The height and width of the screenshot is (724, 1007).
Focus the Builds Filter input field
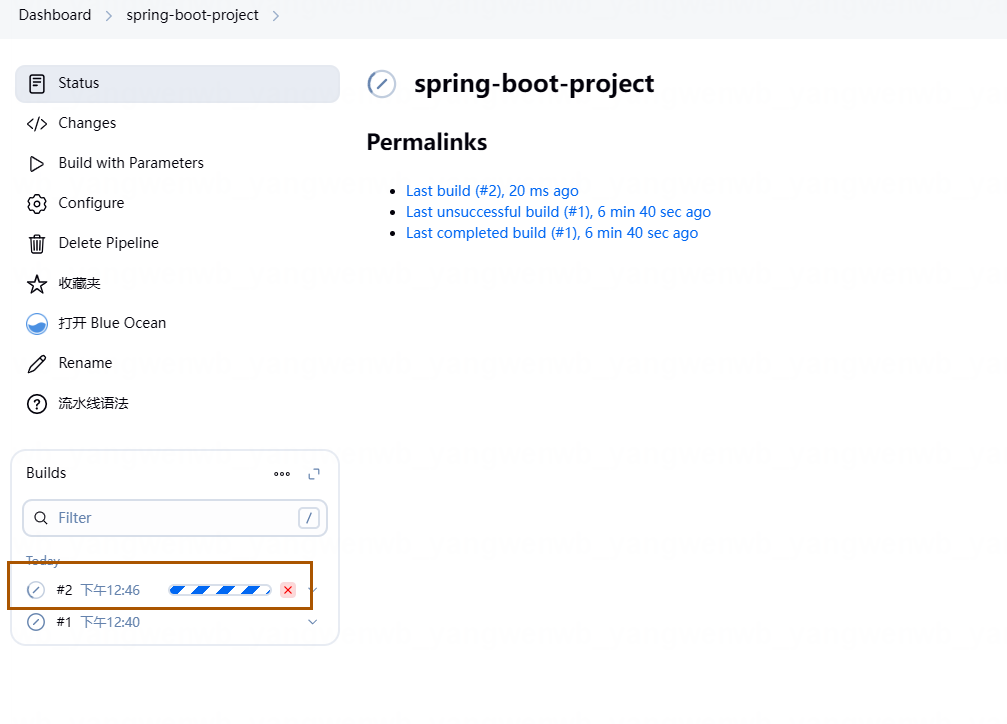tap(175, 518)
